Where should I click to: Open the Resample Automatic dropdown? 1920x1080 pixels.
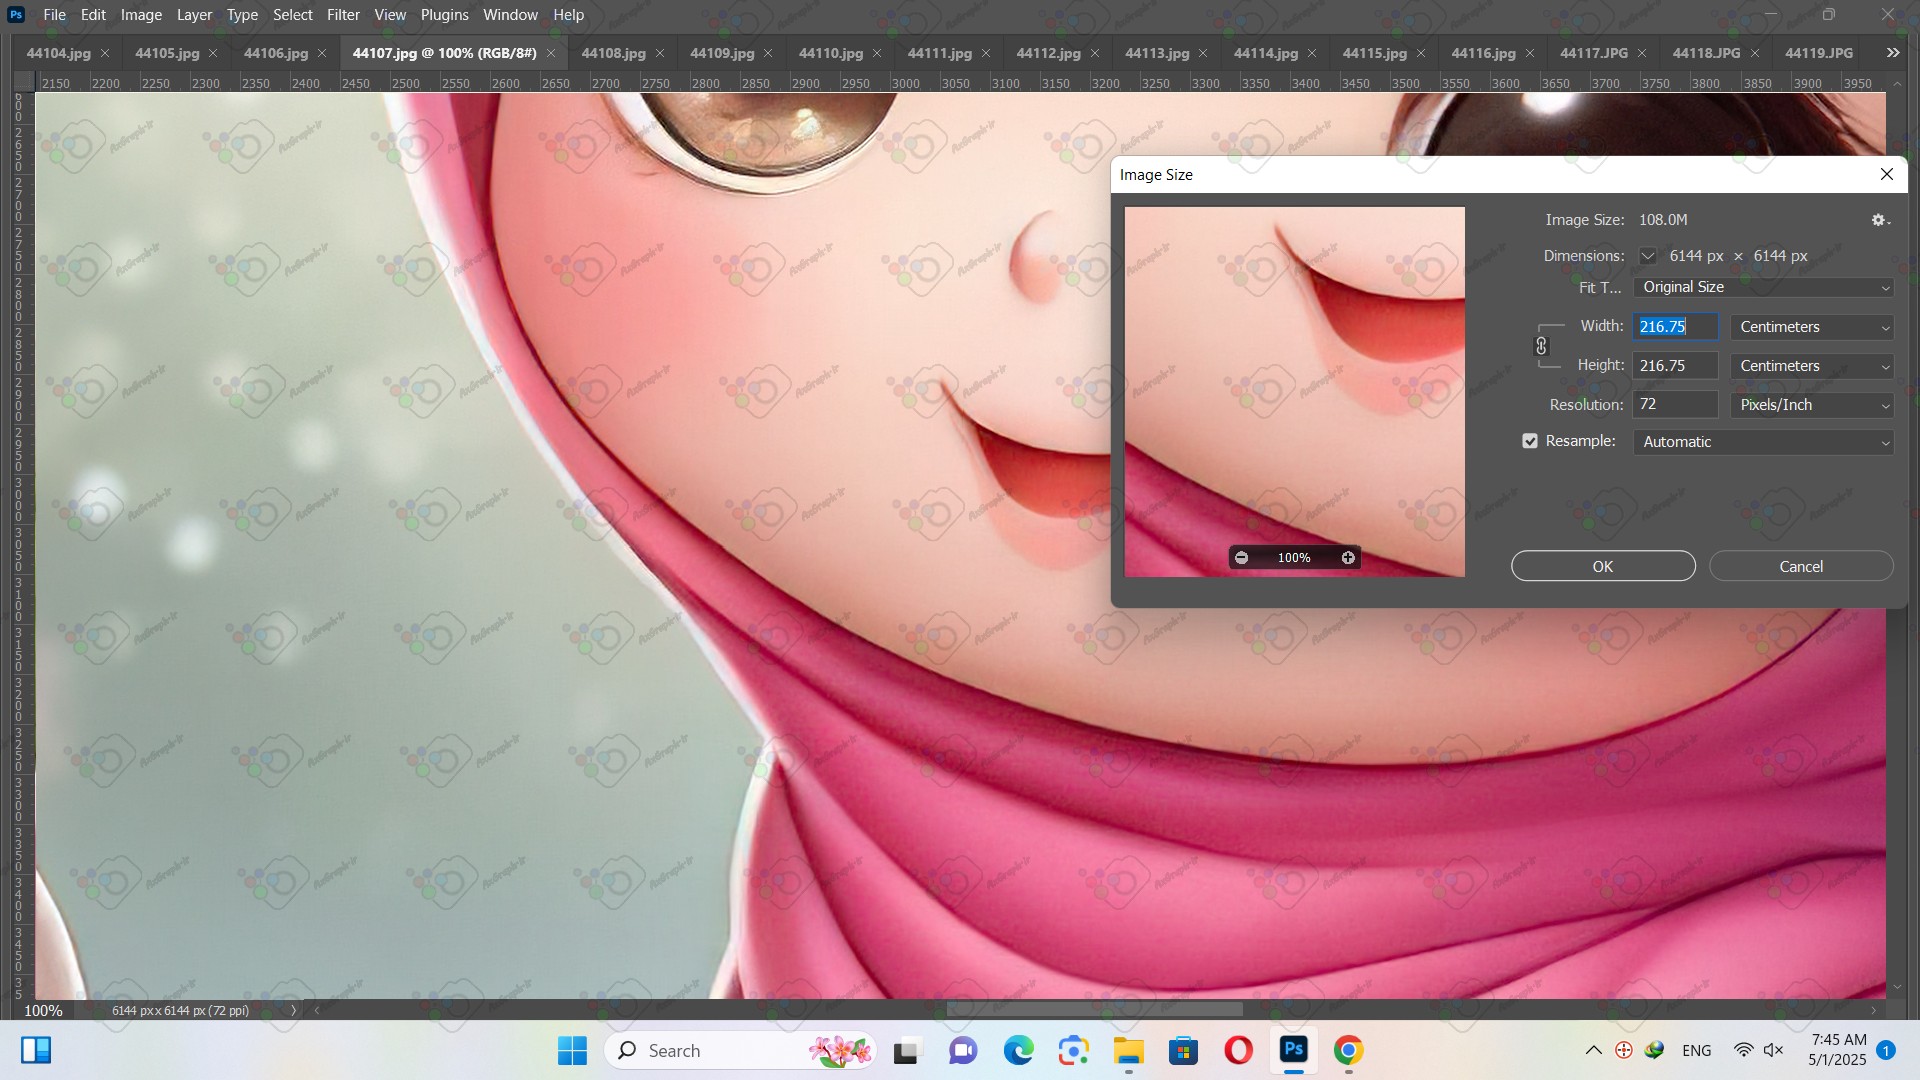[1763, 442]
